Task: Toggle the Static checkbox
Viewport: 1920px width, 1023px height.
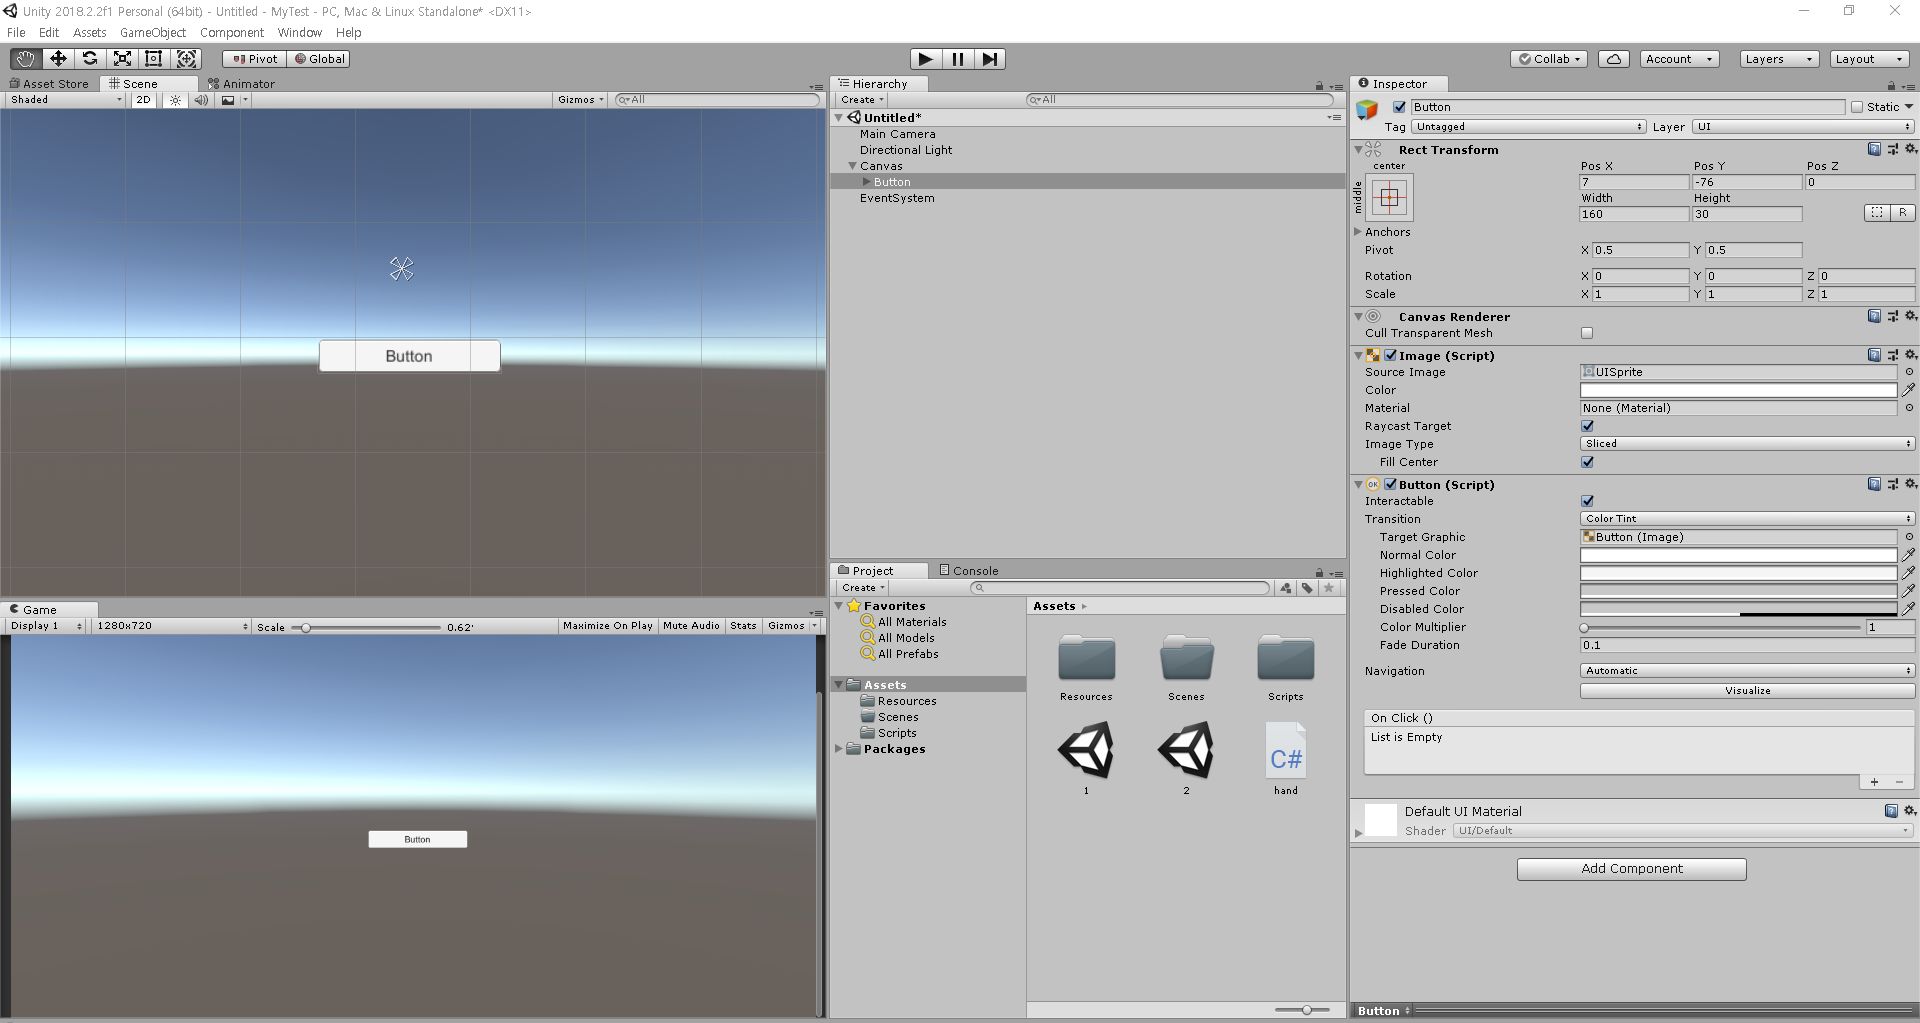Action: click(x=1857, y=107)
